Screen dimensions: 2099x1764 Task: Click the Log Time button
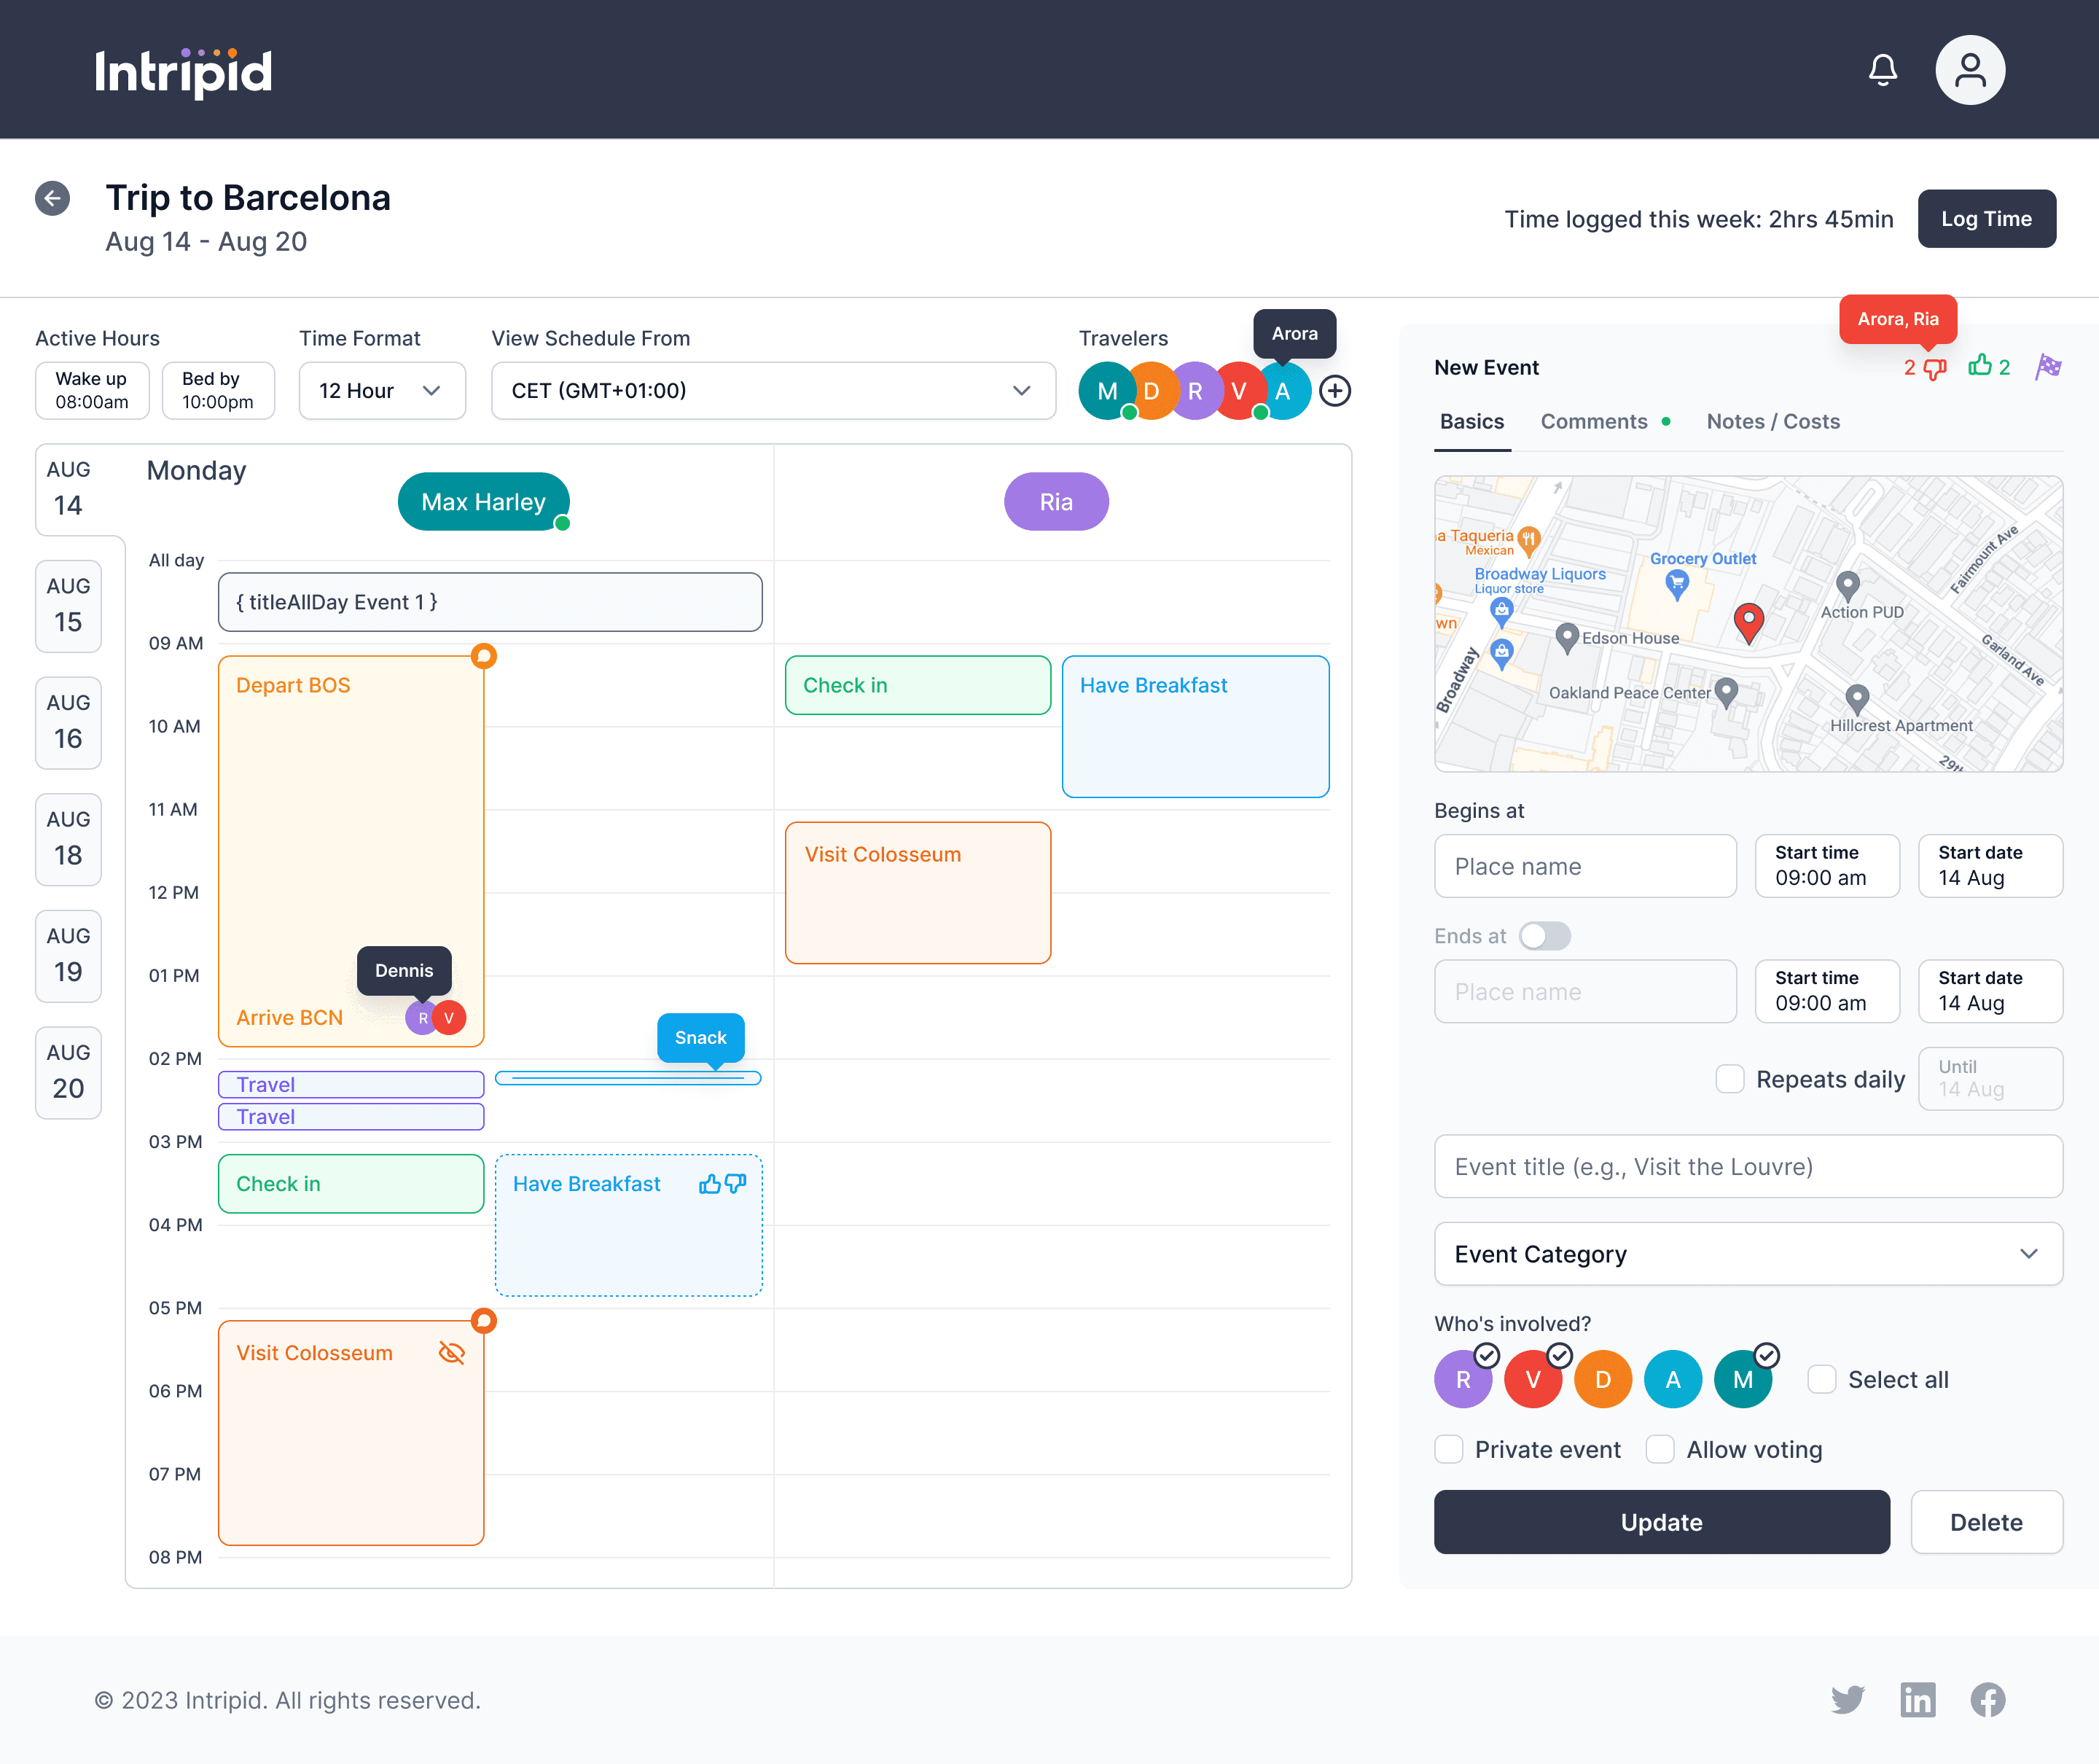tap(1985, 219)
